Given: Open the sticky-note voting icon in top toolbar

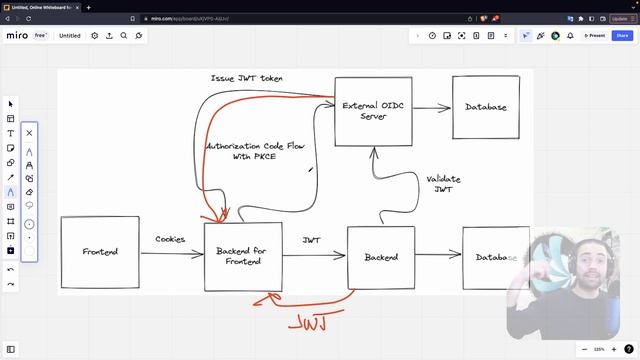Looking at the screenshot, I should 447,36.
